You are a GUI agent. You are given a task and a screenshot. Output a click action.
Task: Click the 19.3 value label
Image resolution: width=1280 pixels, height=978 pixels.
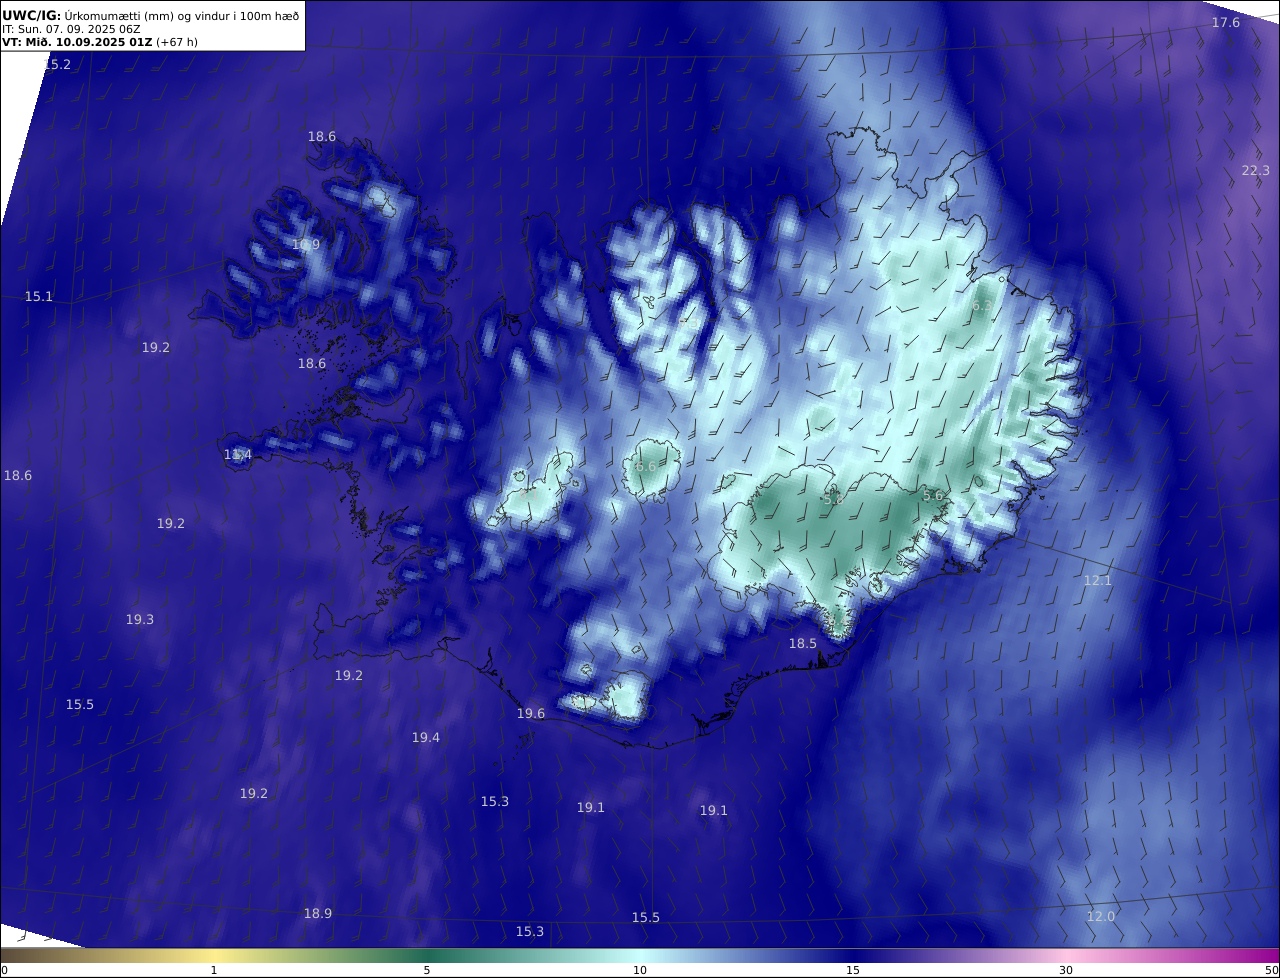click(140, 619)
